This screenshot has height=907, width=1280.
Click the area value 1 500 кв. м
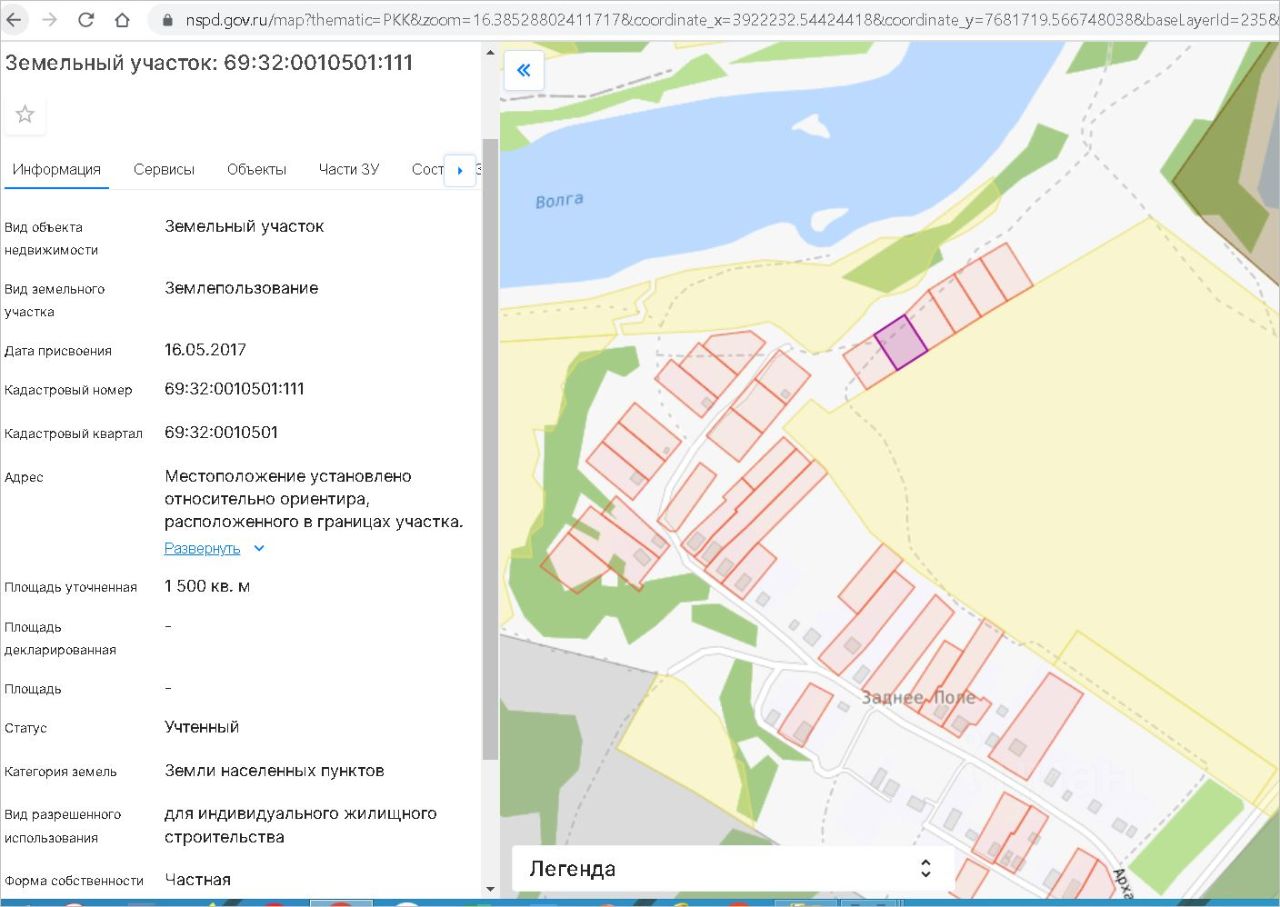pyautogui.click(x=207, y=586)
